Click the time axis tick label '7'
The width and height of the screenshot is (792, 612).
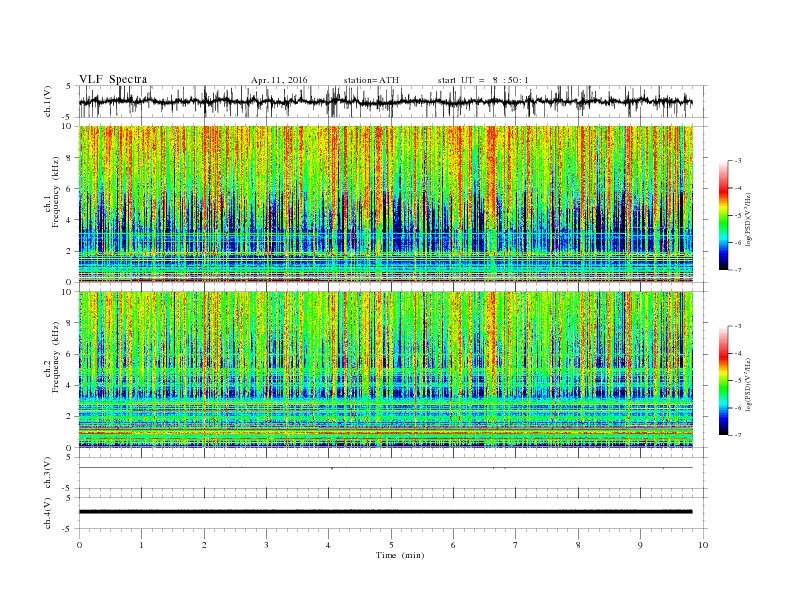[516, 545]
